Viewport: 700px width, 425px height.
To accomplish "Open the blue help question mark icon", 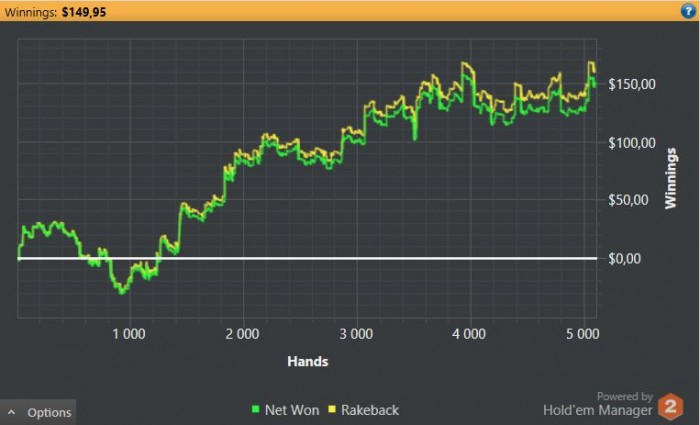I will [688, 11].
